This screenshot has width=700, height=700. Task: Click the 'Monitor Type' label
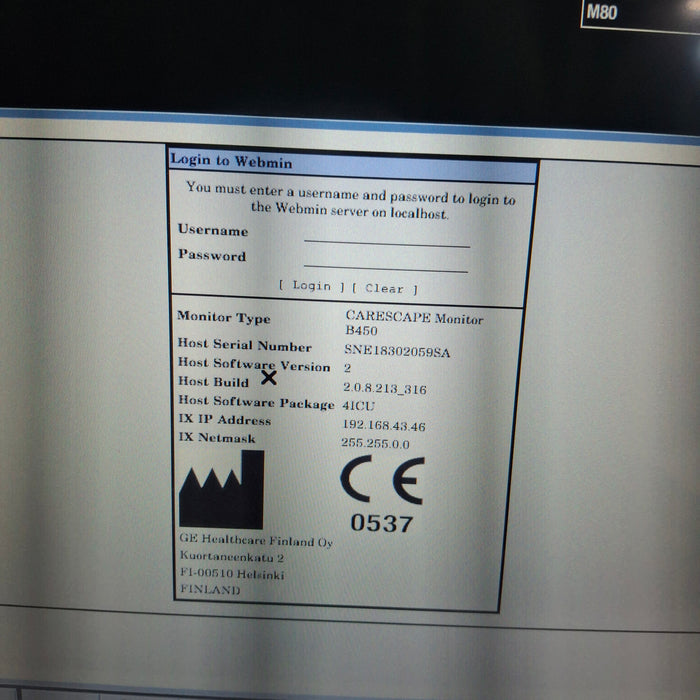[224, 317]
